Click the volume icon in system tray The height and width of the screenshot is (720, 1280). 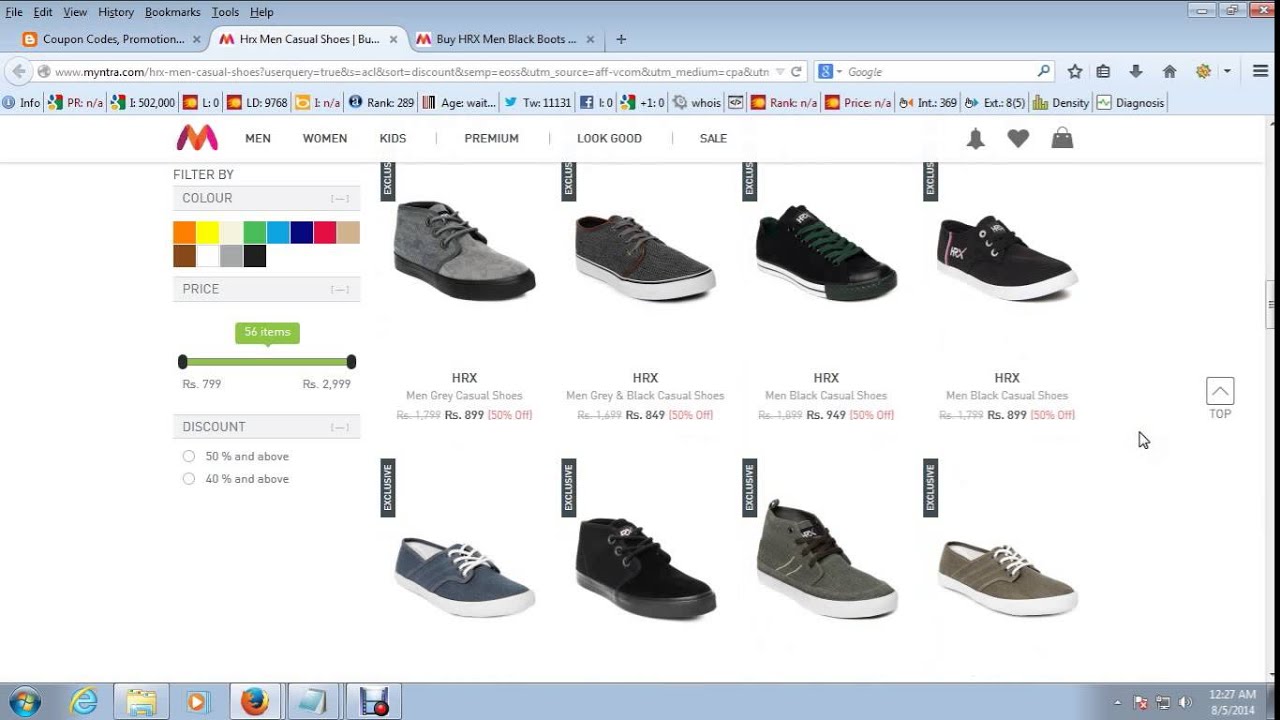(1186, 702)
